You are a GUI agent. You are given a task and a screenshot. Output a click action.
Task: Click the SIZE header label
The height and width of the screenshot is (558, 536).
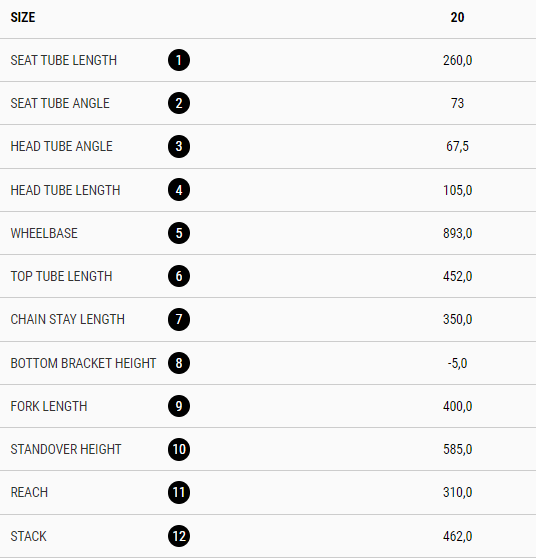(23, 17)
